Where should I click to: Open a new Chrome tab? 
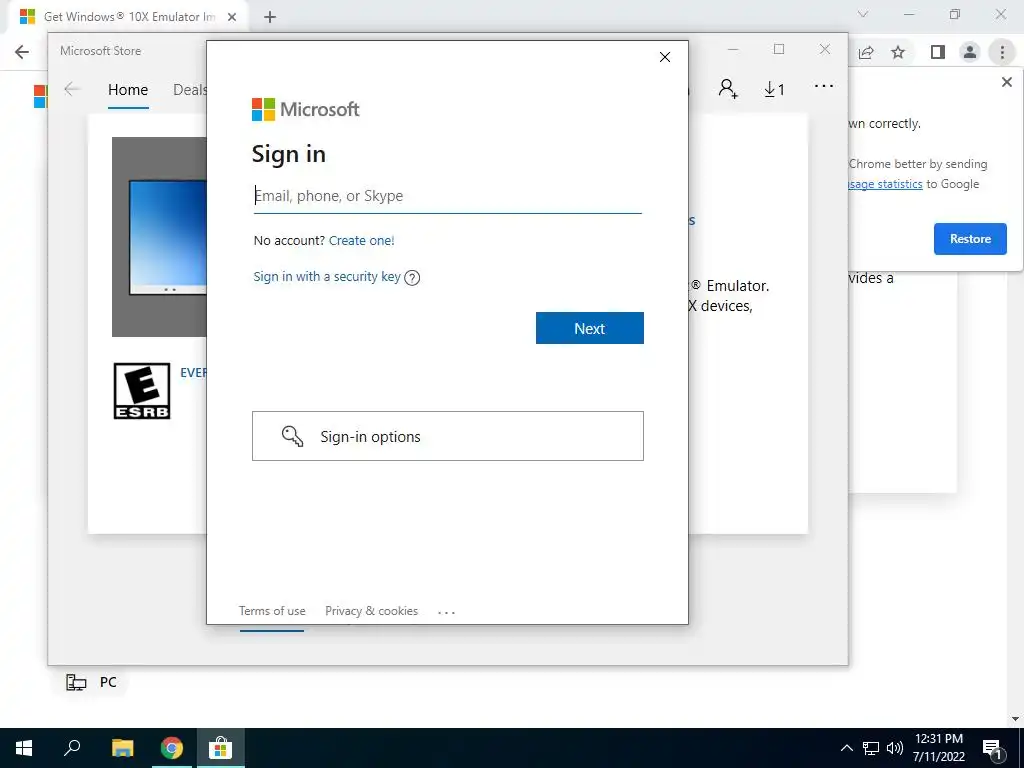click(270, 17)
